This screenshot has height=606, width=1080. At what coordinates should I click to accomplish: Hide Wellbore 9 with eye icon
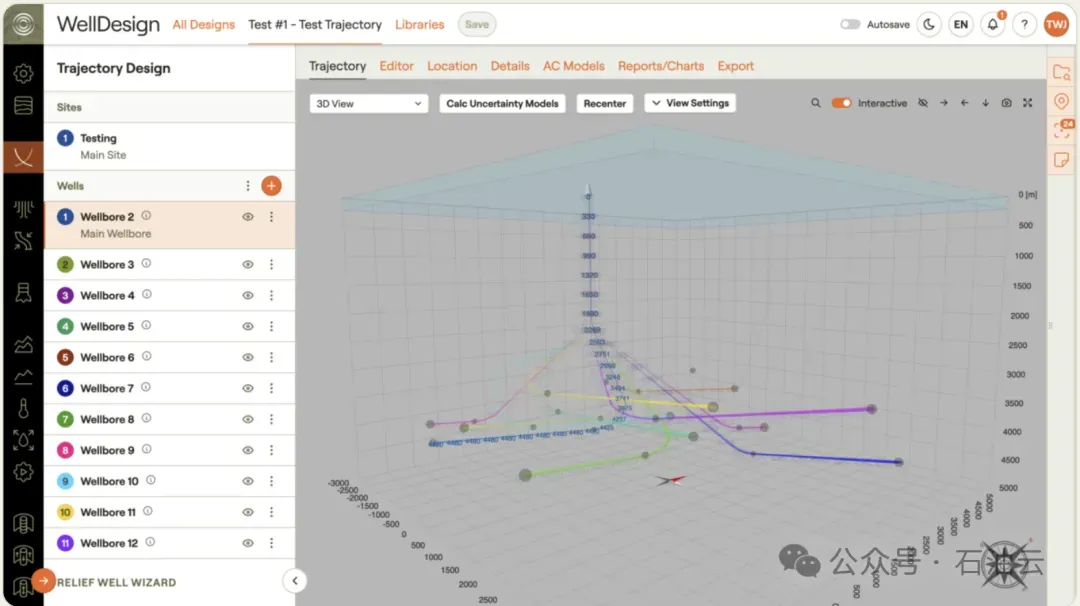pos(248,450)
